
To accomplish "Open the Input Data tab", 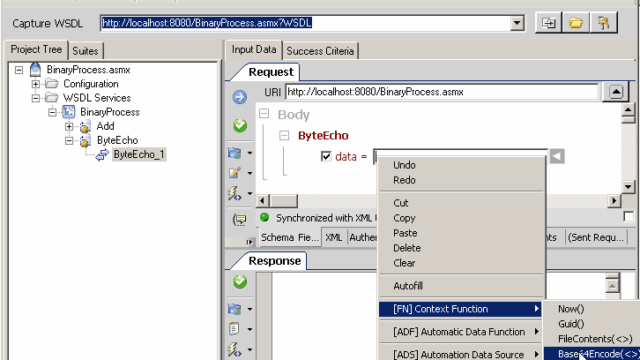I will (254, 50).
